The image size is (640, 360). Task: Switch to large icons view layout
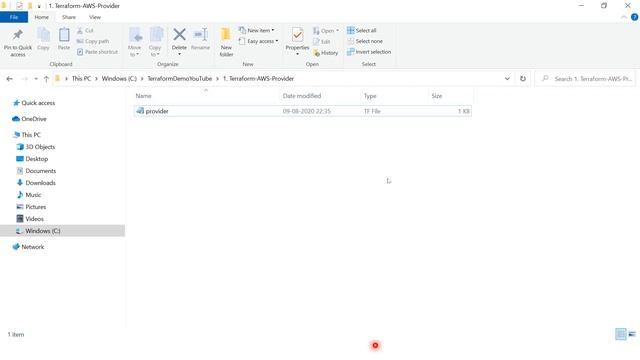tap(632, 334)
